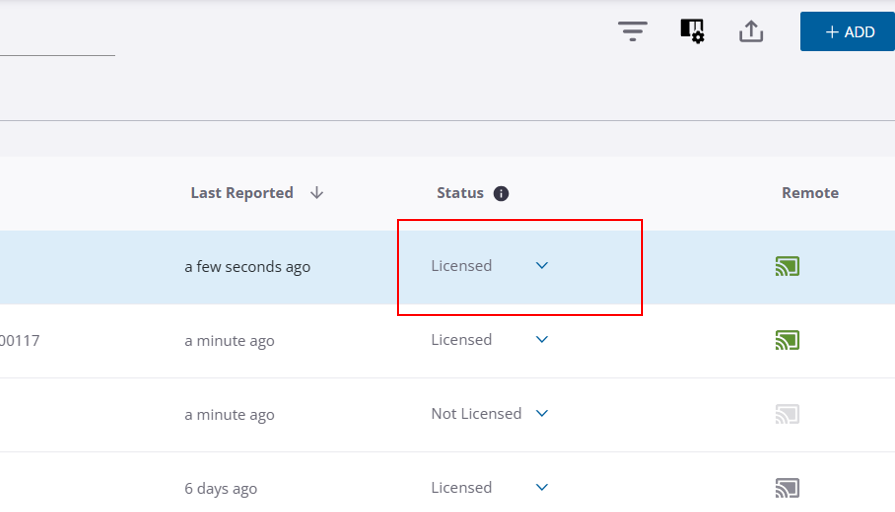Click the remote icon in the Not Licensed row
The width and height of the screenshot is (895, 512).
point(787,414)
